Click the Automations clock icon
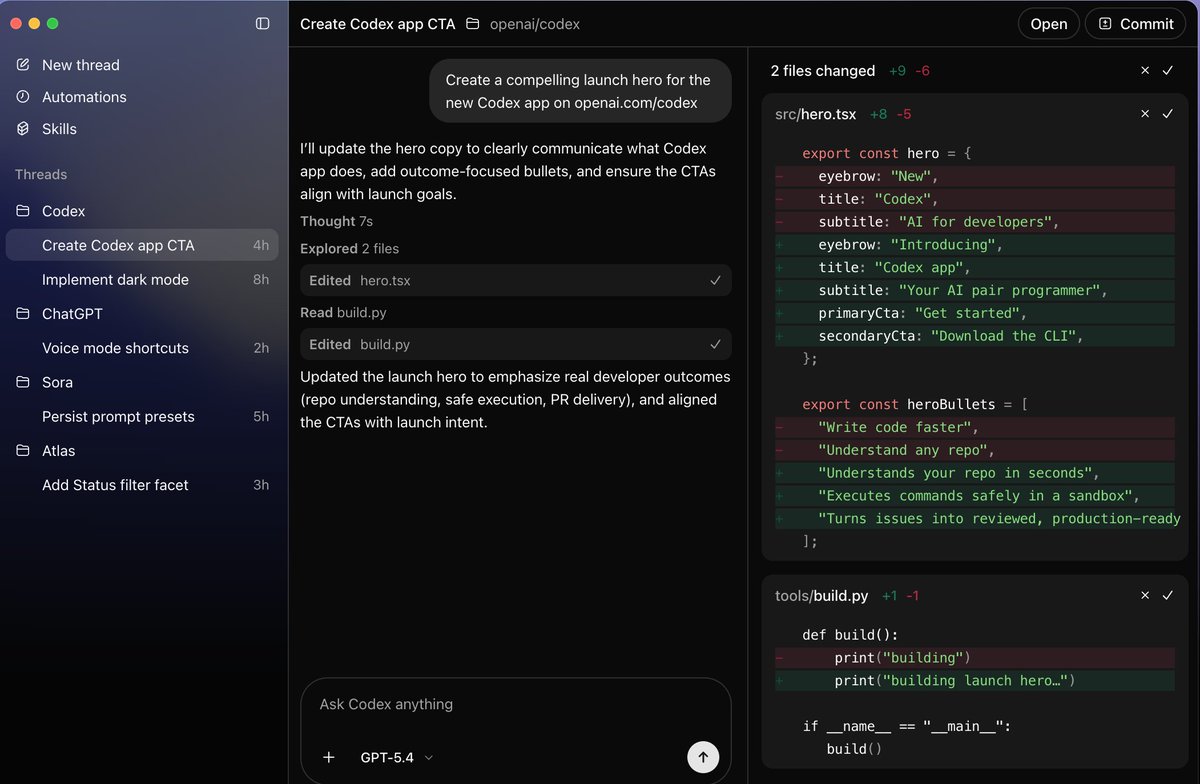Image resolution: width=1200 pixels, height=784 pixels. click(x=23, y=97)
